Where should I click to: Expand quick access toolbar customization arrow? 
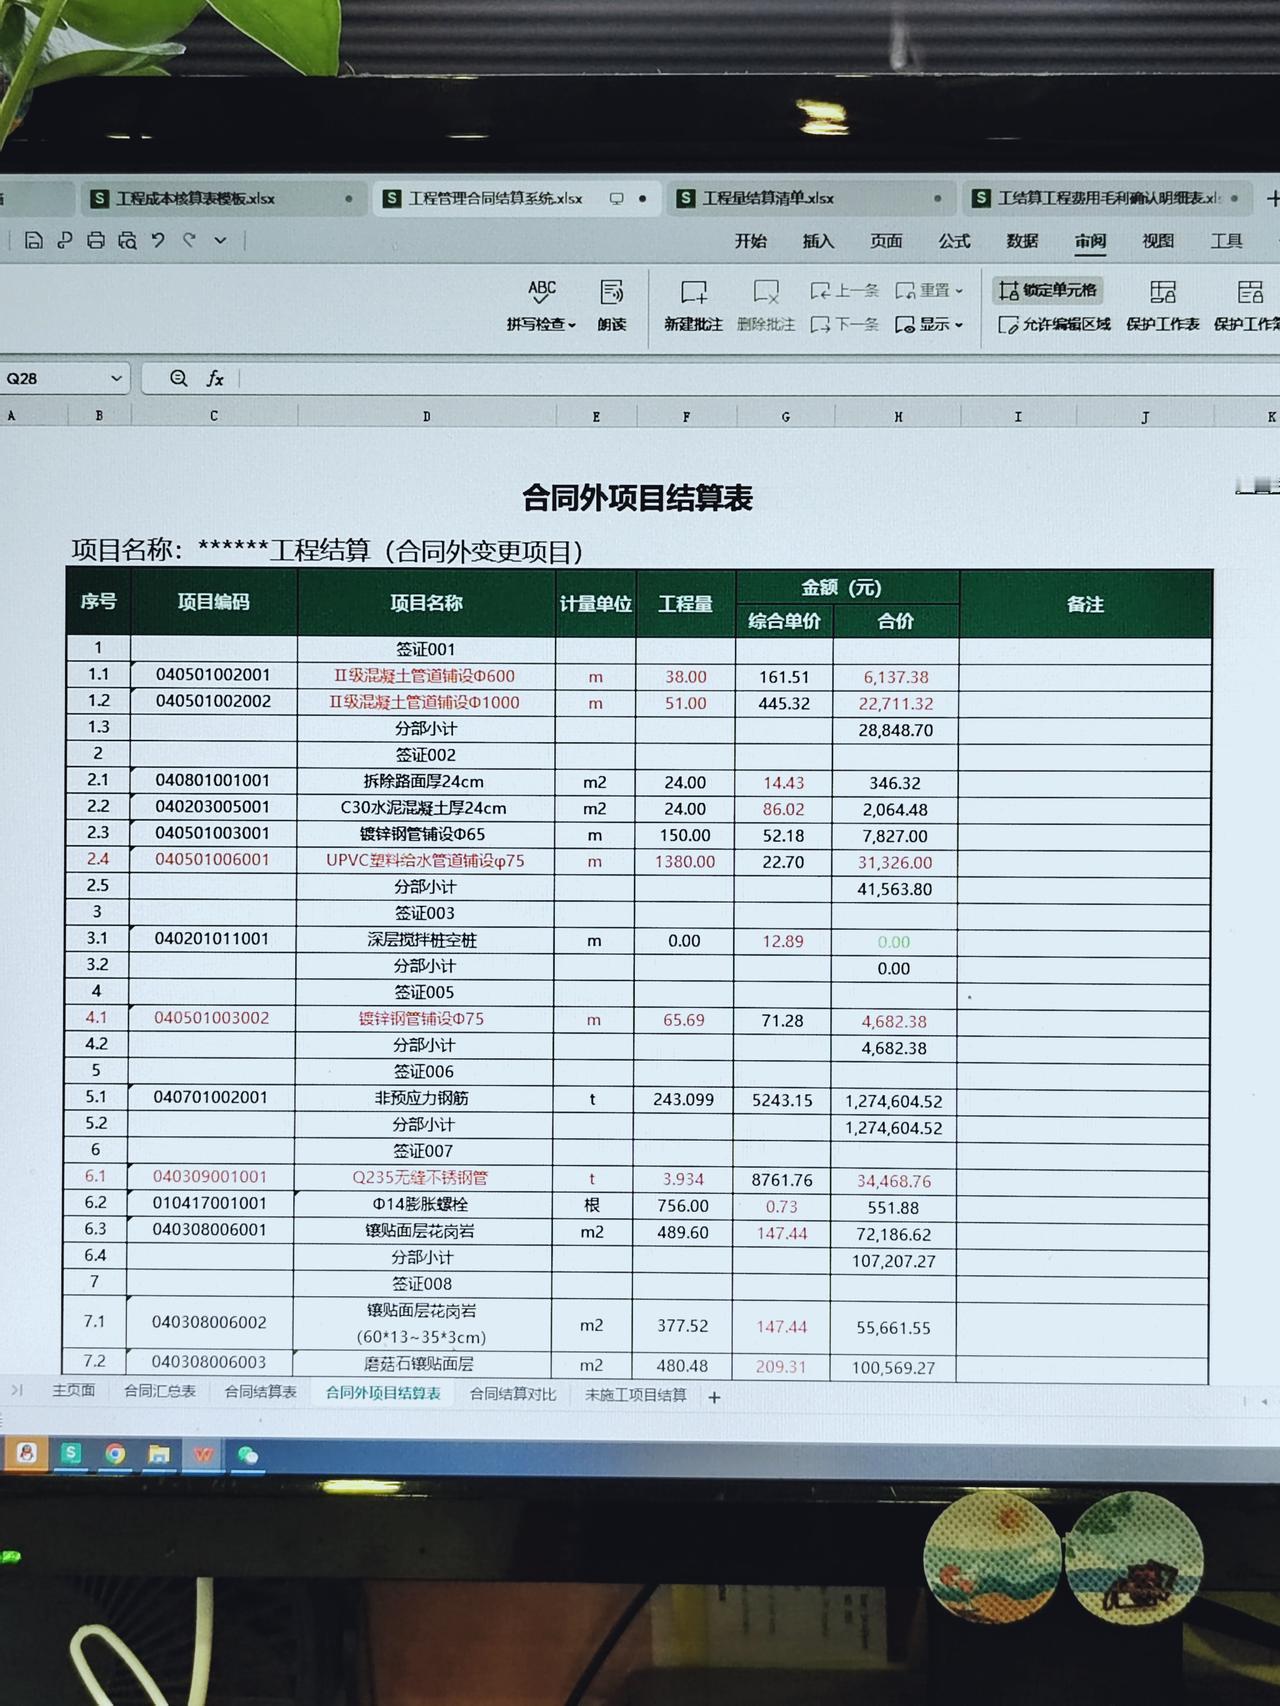pyautogui.click(x=220, y=241)
